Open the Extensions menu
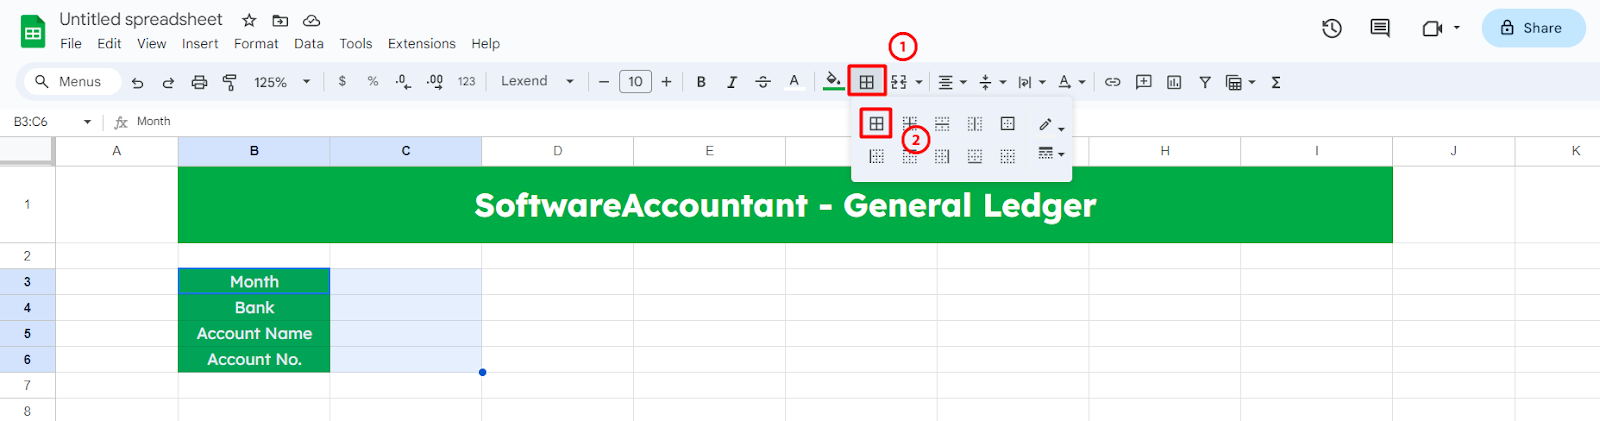Image resolution: width=1600 pixels, height=421 pixels. coord(422,44)
